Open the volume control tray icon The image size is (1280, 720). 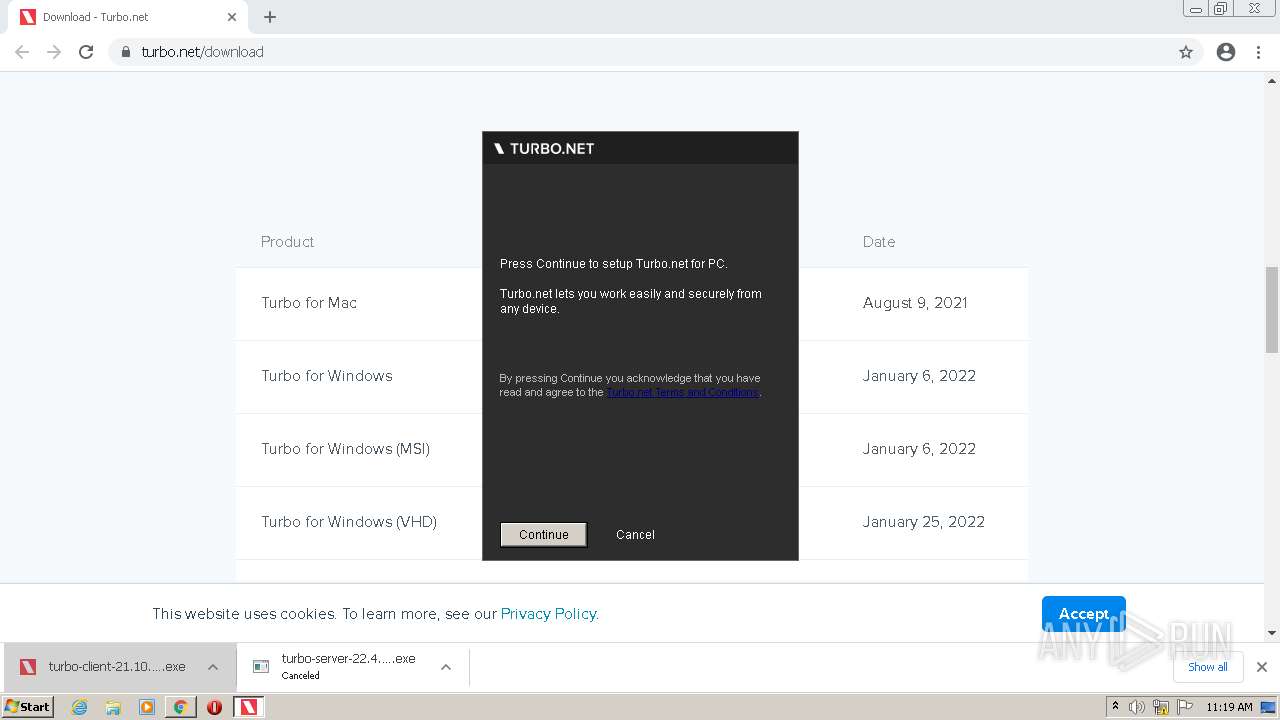[x=1137, y=707]
